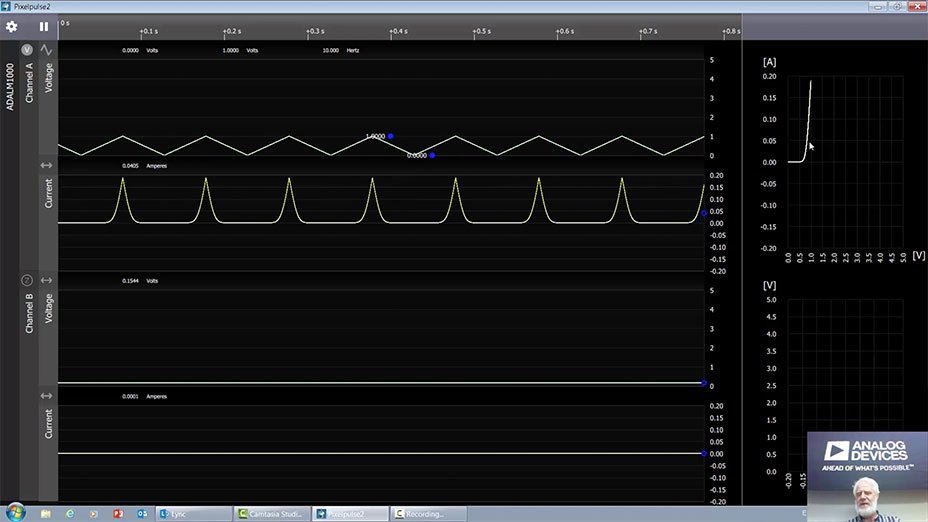The image size is (928, 522).
Task: Click Channel B current double-arrow mode icon
Action: [x=46, y=395]
